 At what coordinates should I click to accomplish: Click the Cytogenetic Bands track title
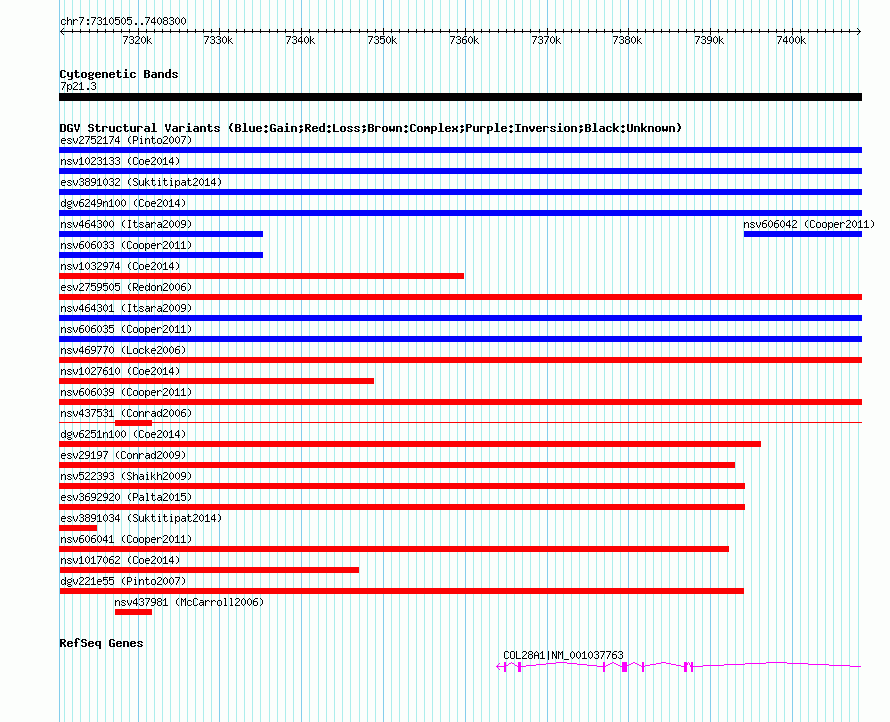[x=119, y=74]
